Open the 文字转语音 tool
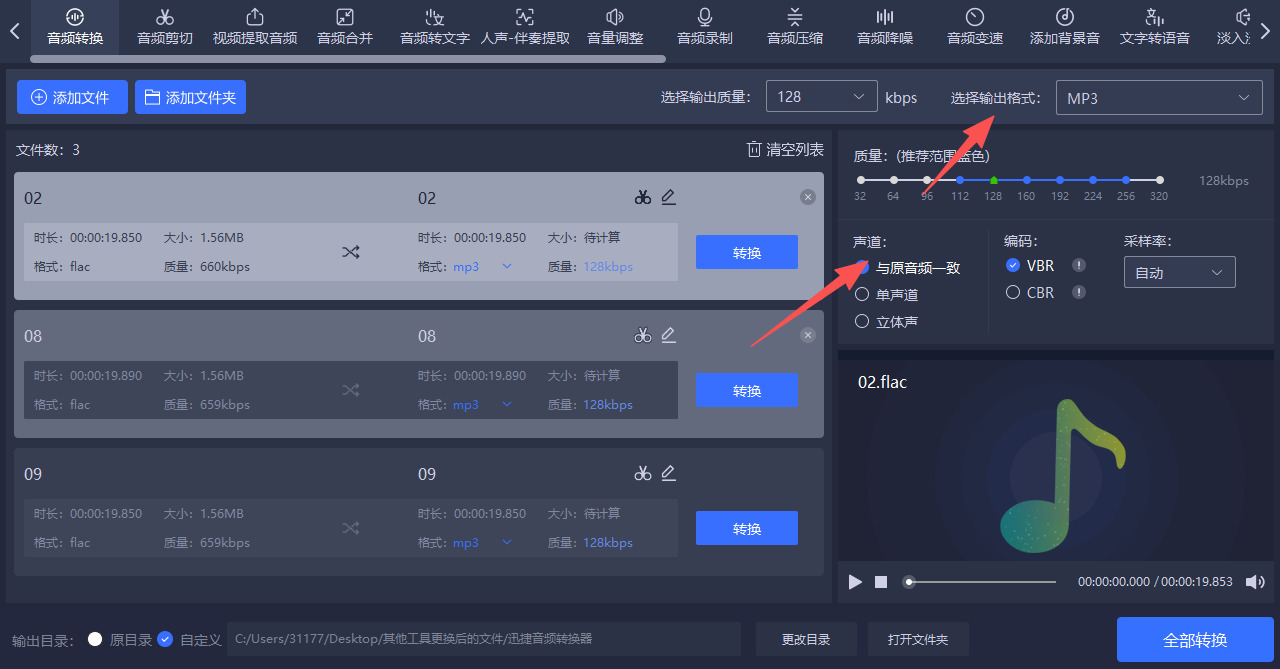This screenshot has height=669, width=1280. tap(1155, 27)
